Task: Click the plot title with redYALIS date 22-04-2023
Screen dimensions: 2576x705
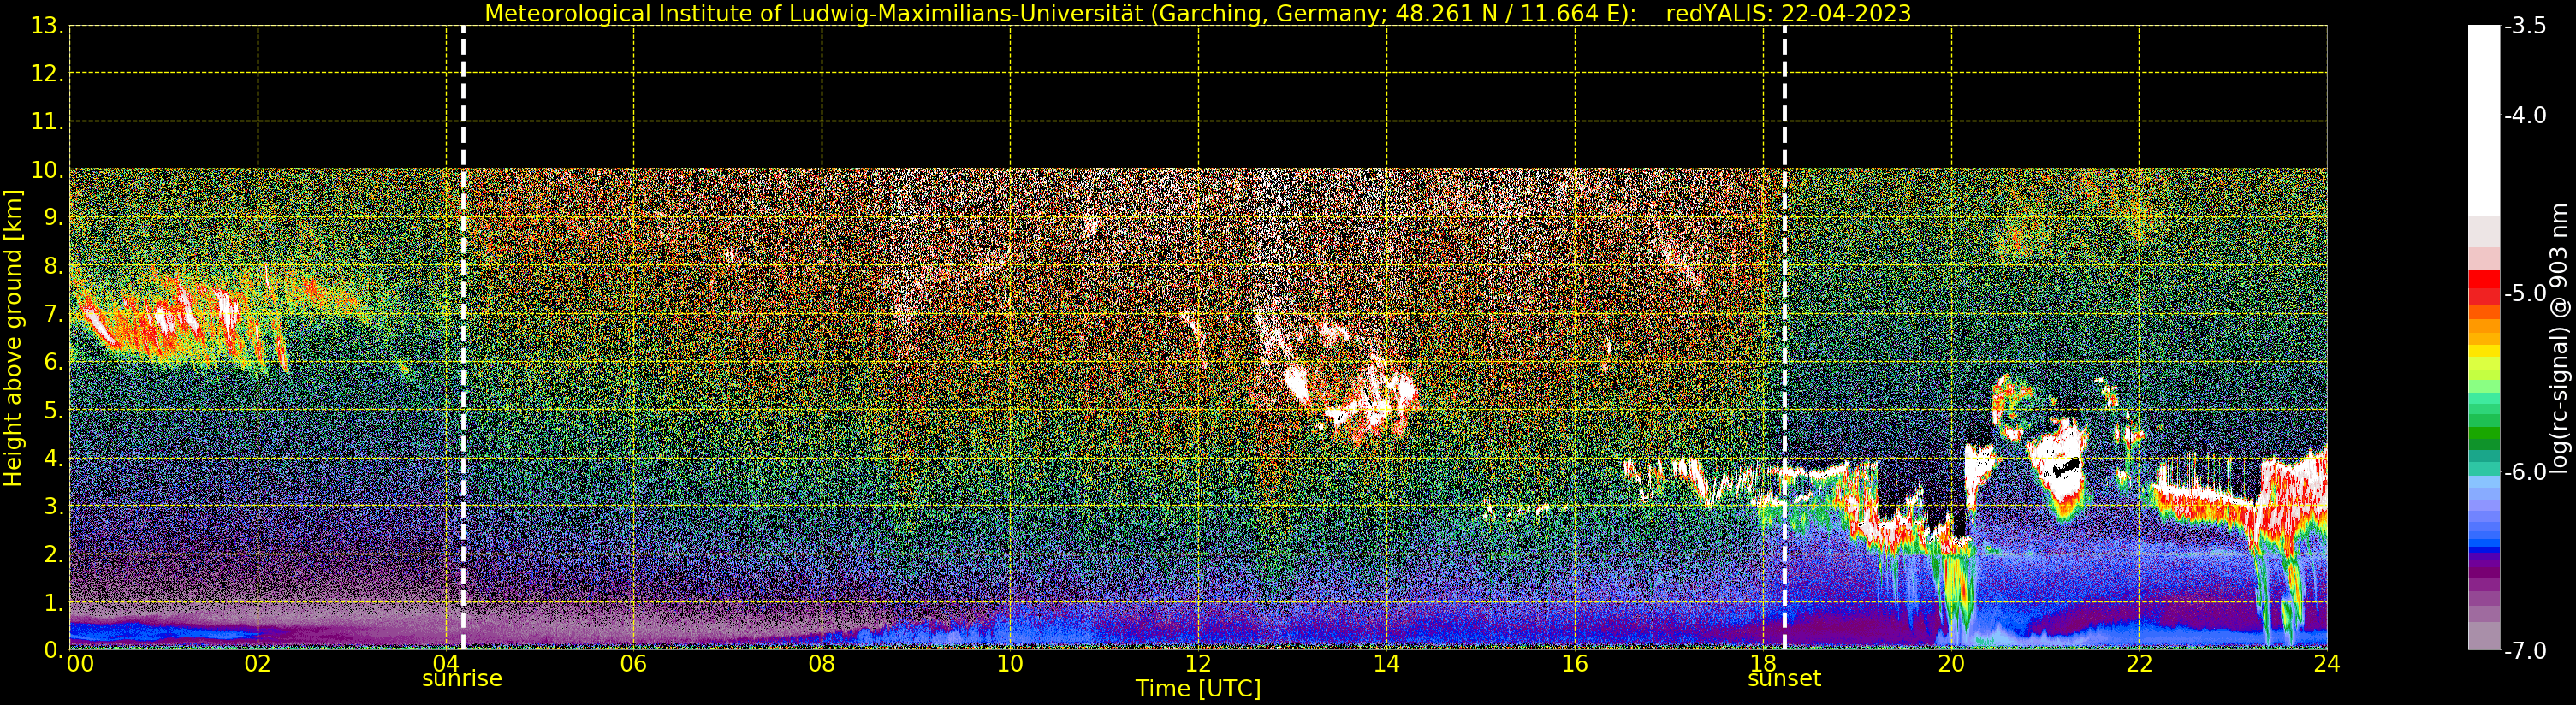Action: (1197, 13)
